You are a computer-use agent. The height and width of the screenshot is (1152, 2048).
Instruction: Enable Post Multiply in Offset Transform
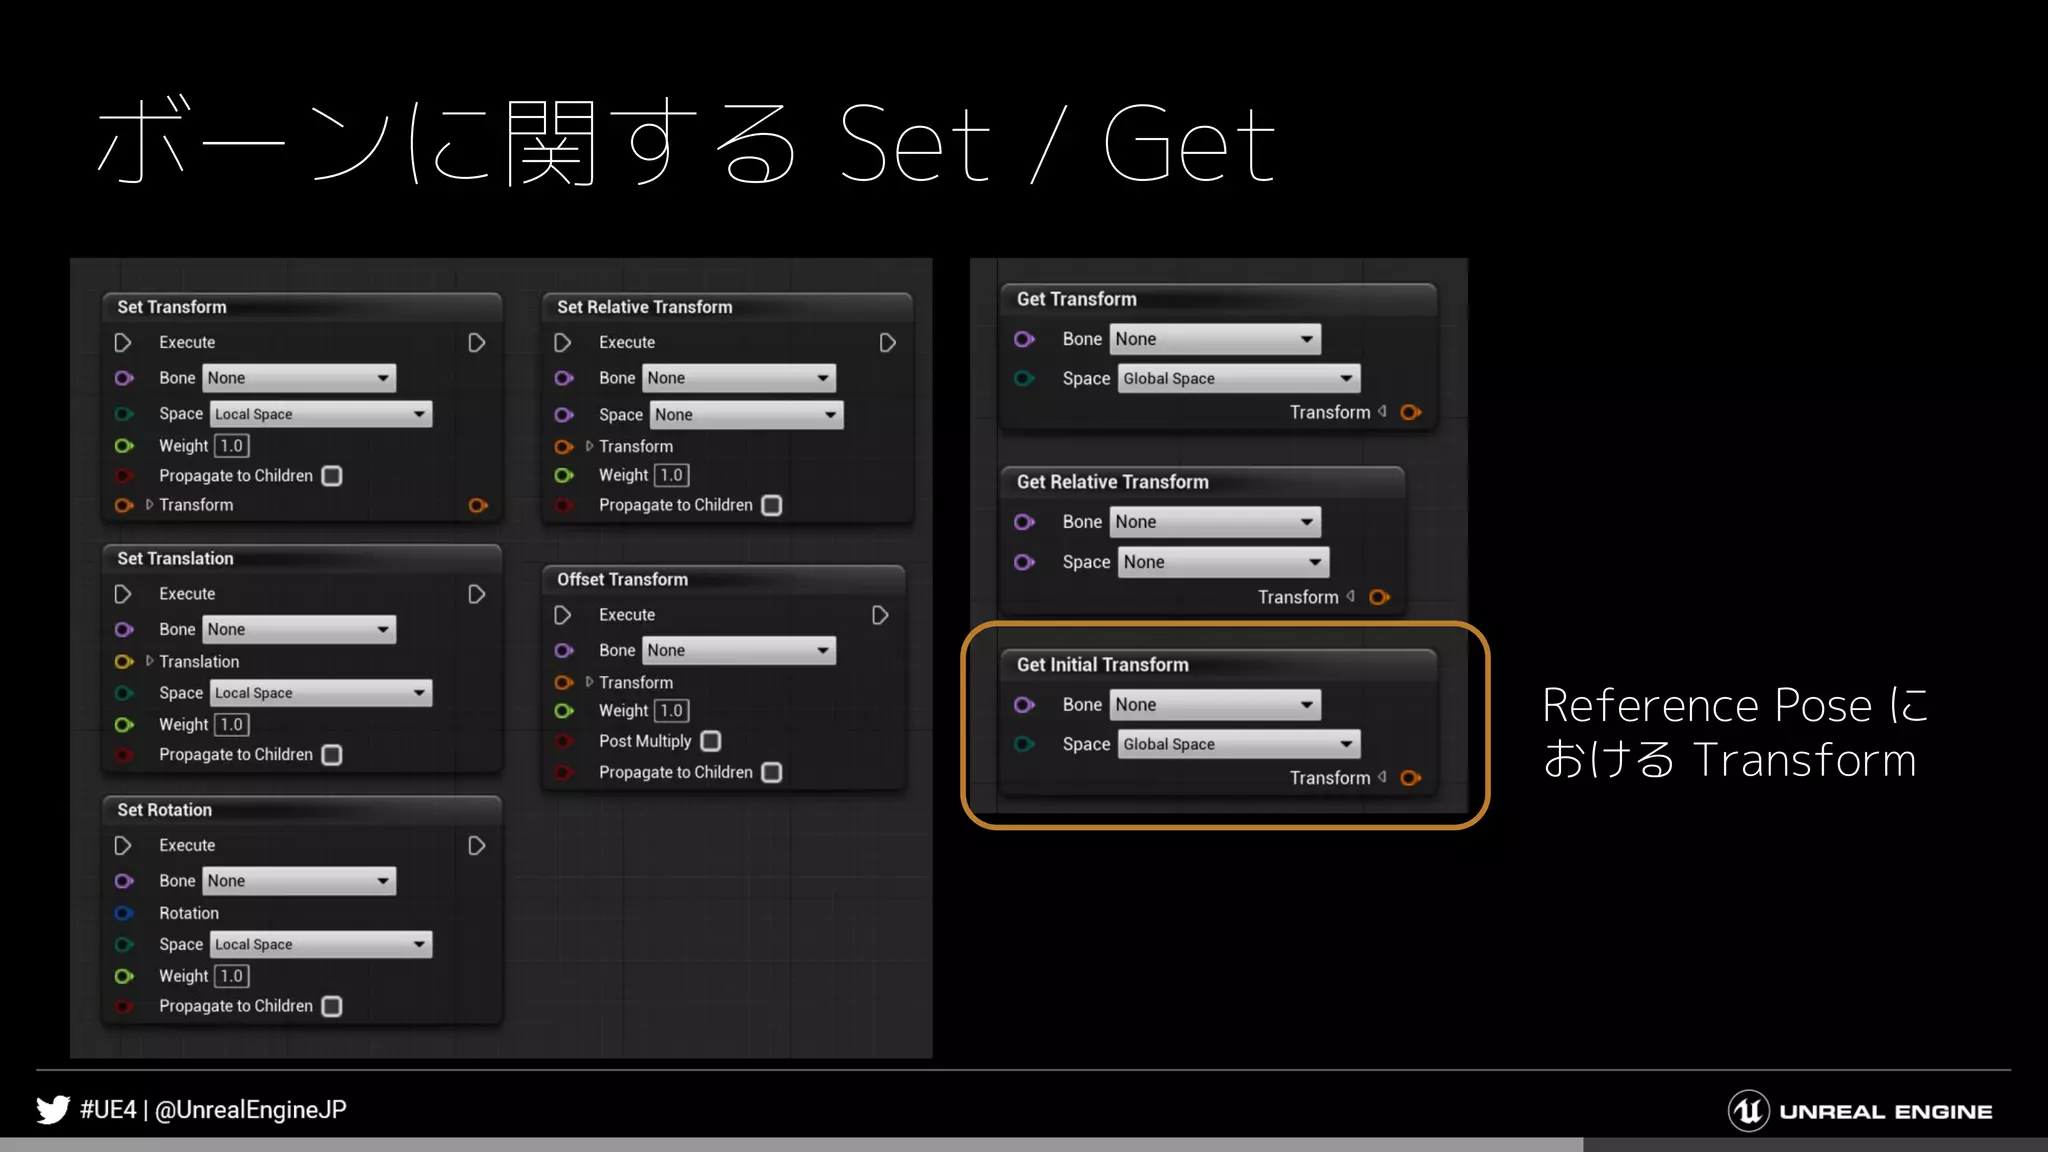(711, 741)
